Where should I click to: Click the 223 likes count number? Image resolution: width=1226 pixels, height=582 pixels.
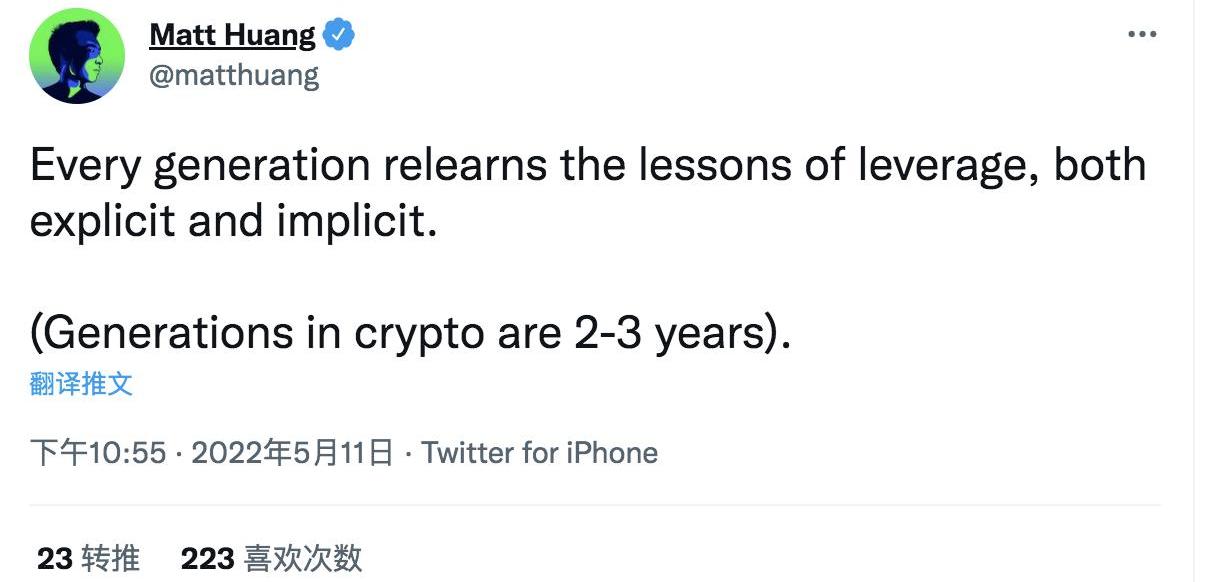point(207,558)
